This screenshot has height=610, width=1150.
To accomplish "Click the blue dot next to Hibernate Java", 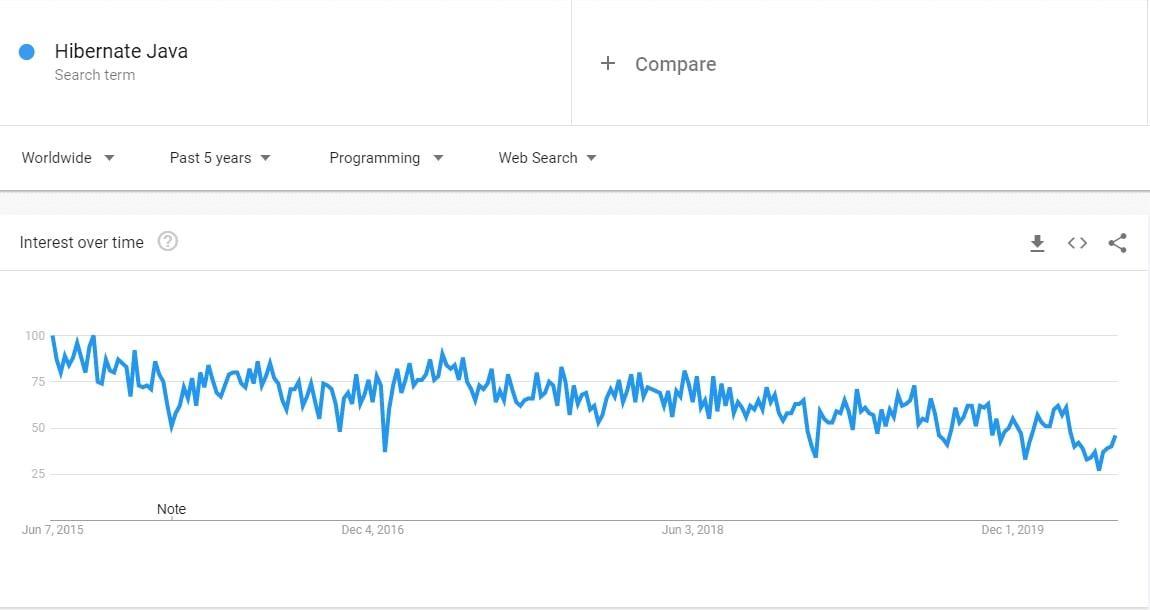I will (x=27, y=52).
